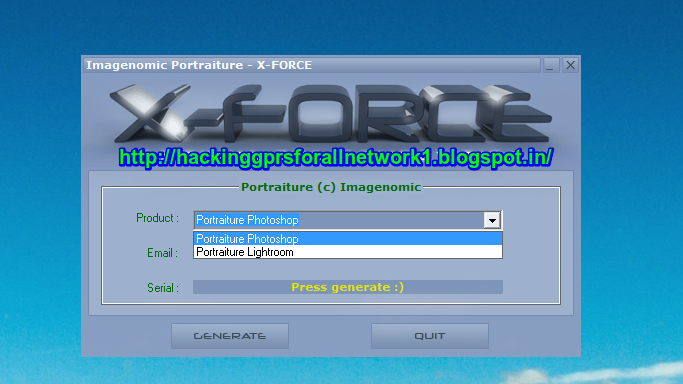Click the 'Portraiture (c) Imagenomic' heading
The height and width of the screenshot is (384, 683).
tap(331, 187)
